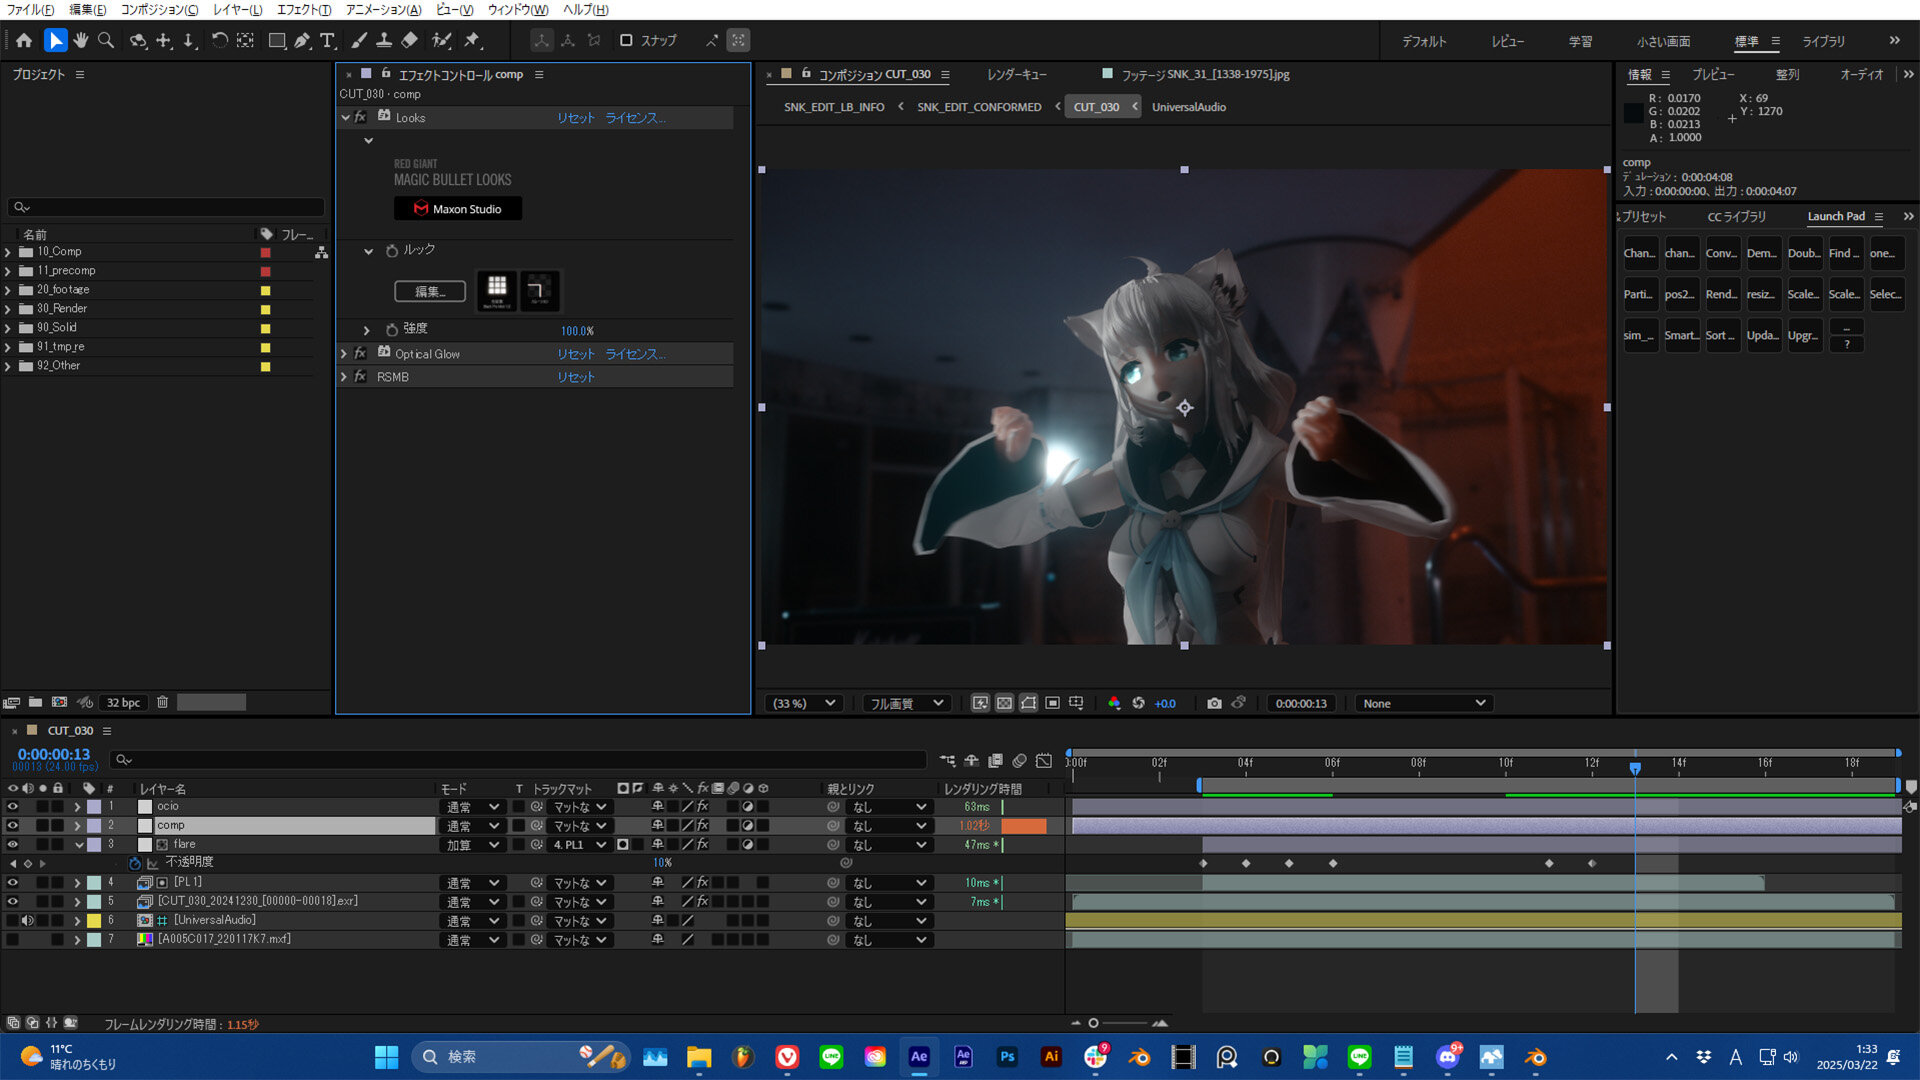
Task: Expand the Optical Glow effect properties
Action: click(x=344, y=354)
